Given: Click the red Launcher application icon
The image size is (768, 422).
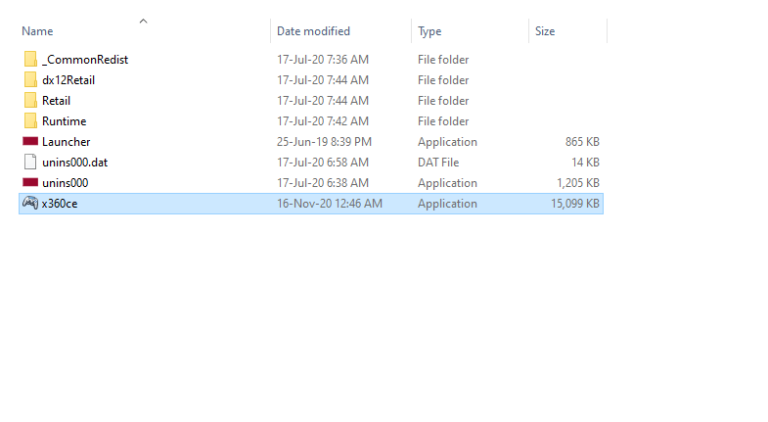Looking at the screenshot, I should tap(30, 141).
